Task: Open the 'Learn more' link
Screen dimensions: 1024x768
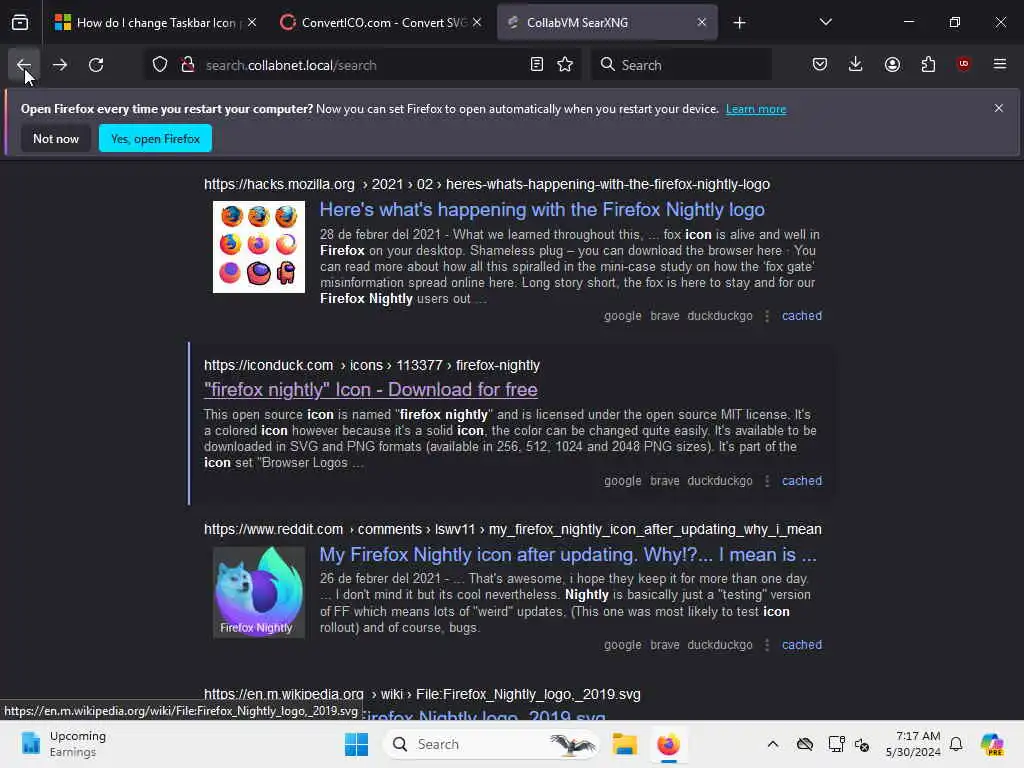Action: 756,109
